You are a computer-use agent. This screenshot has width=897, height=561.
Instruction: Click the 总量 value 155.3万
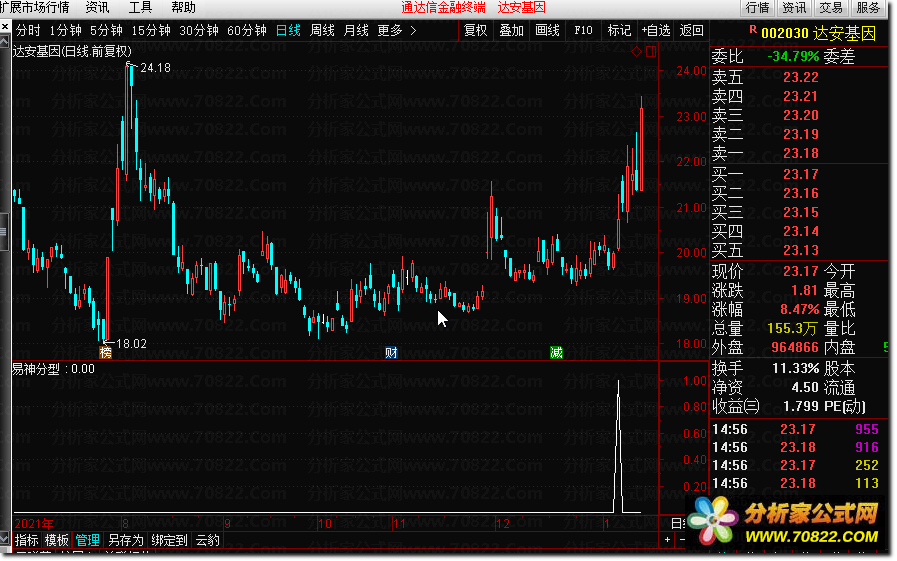click(792, 328)
